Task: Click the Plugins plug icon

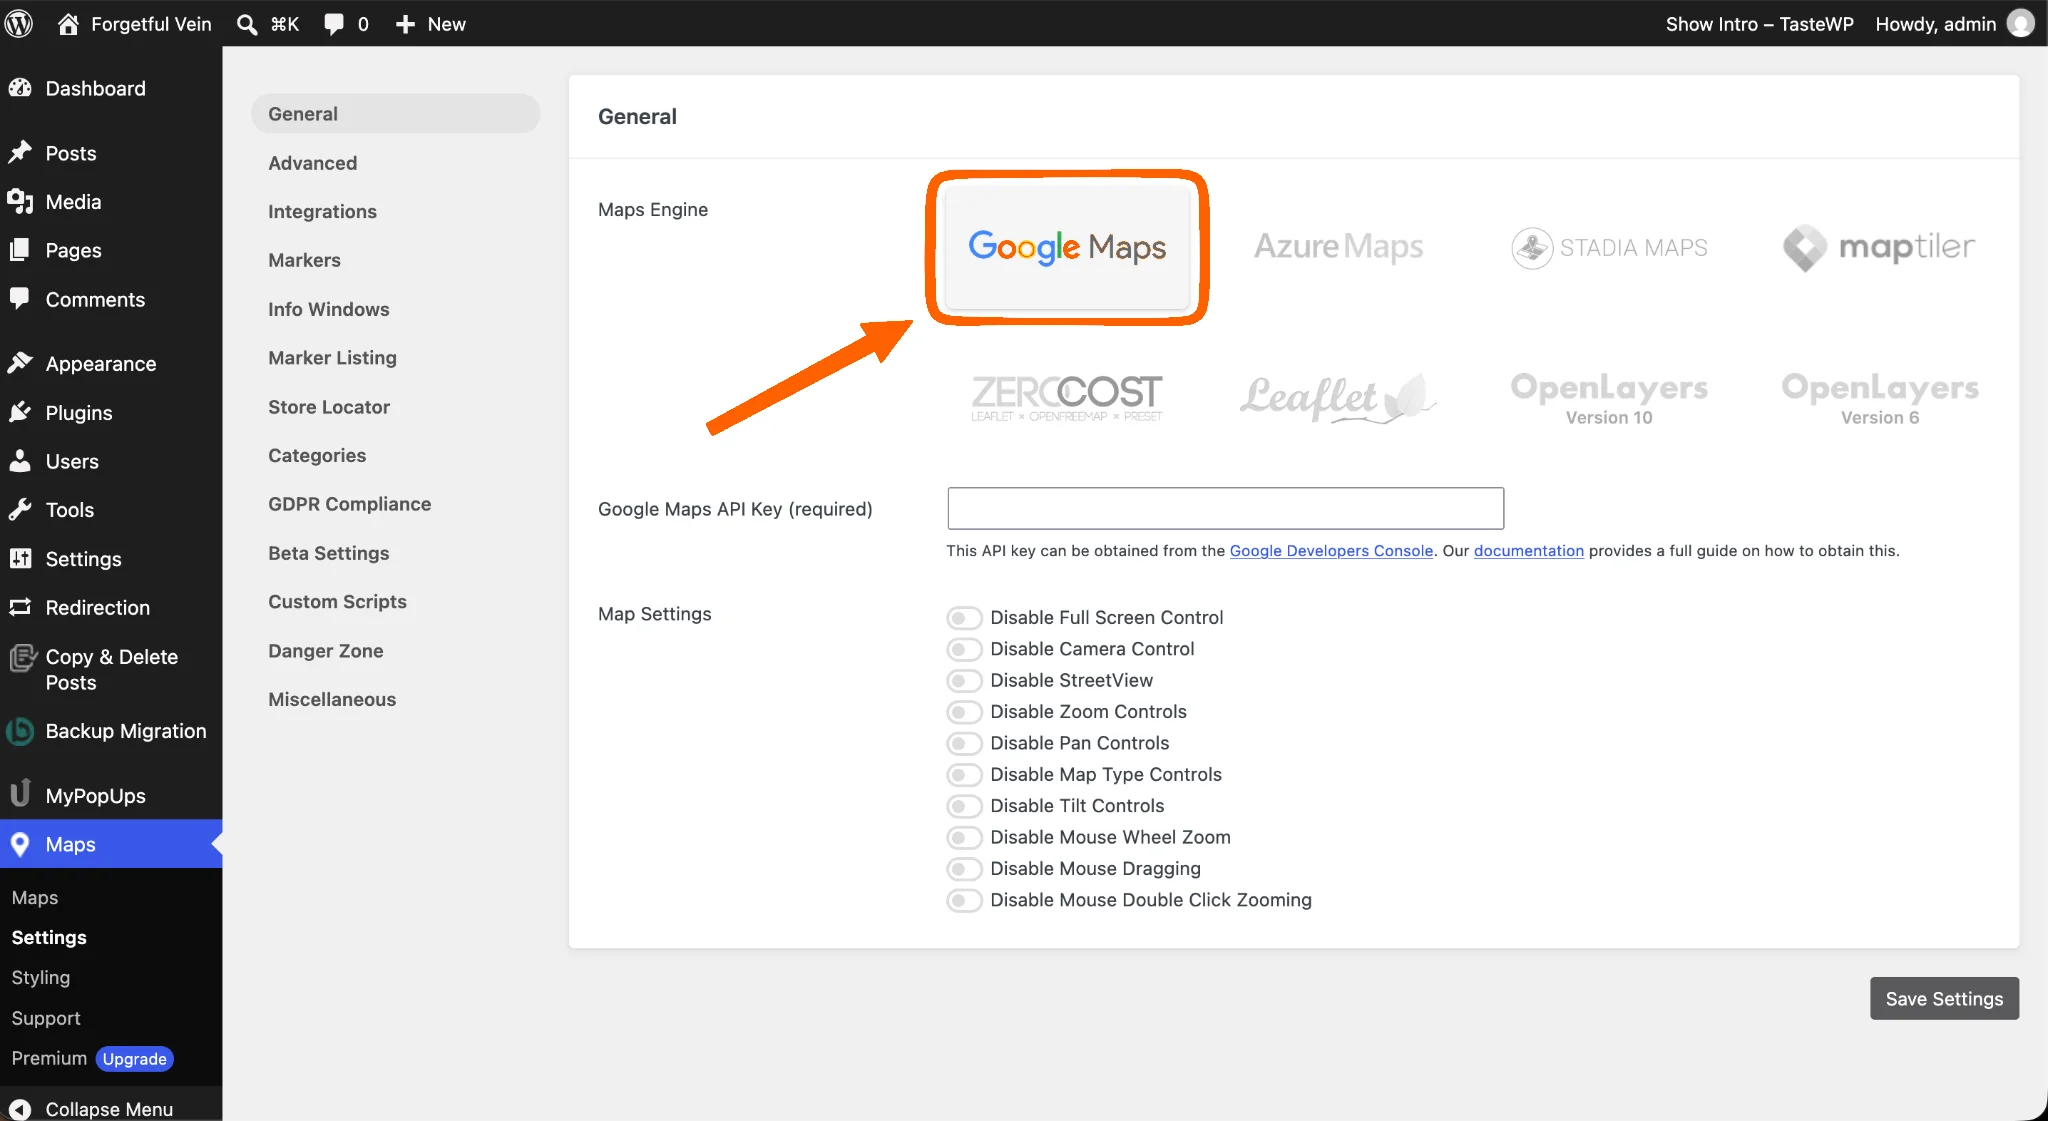Action: point(20,412)
